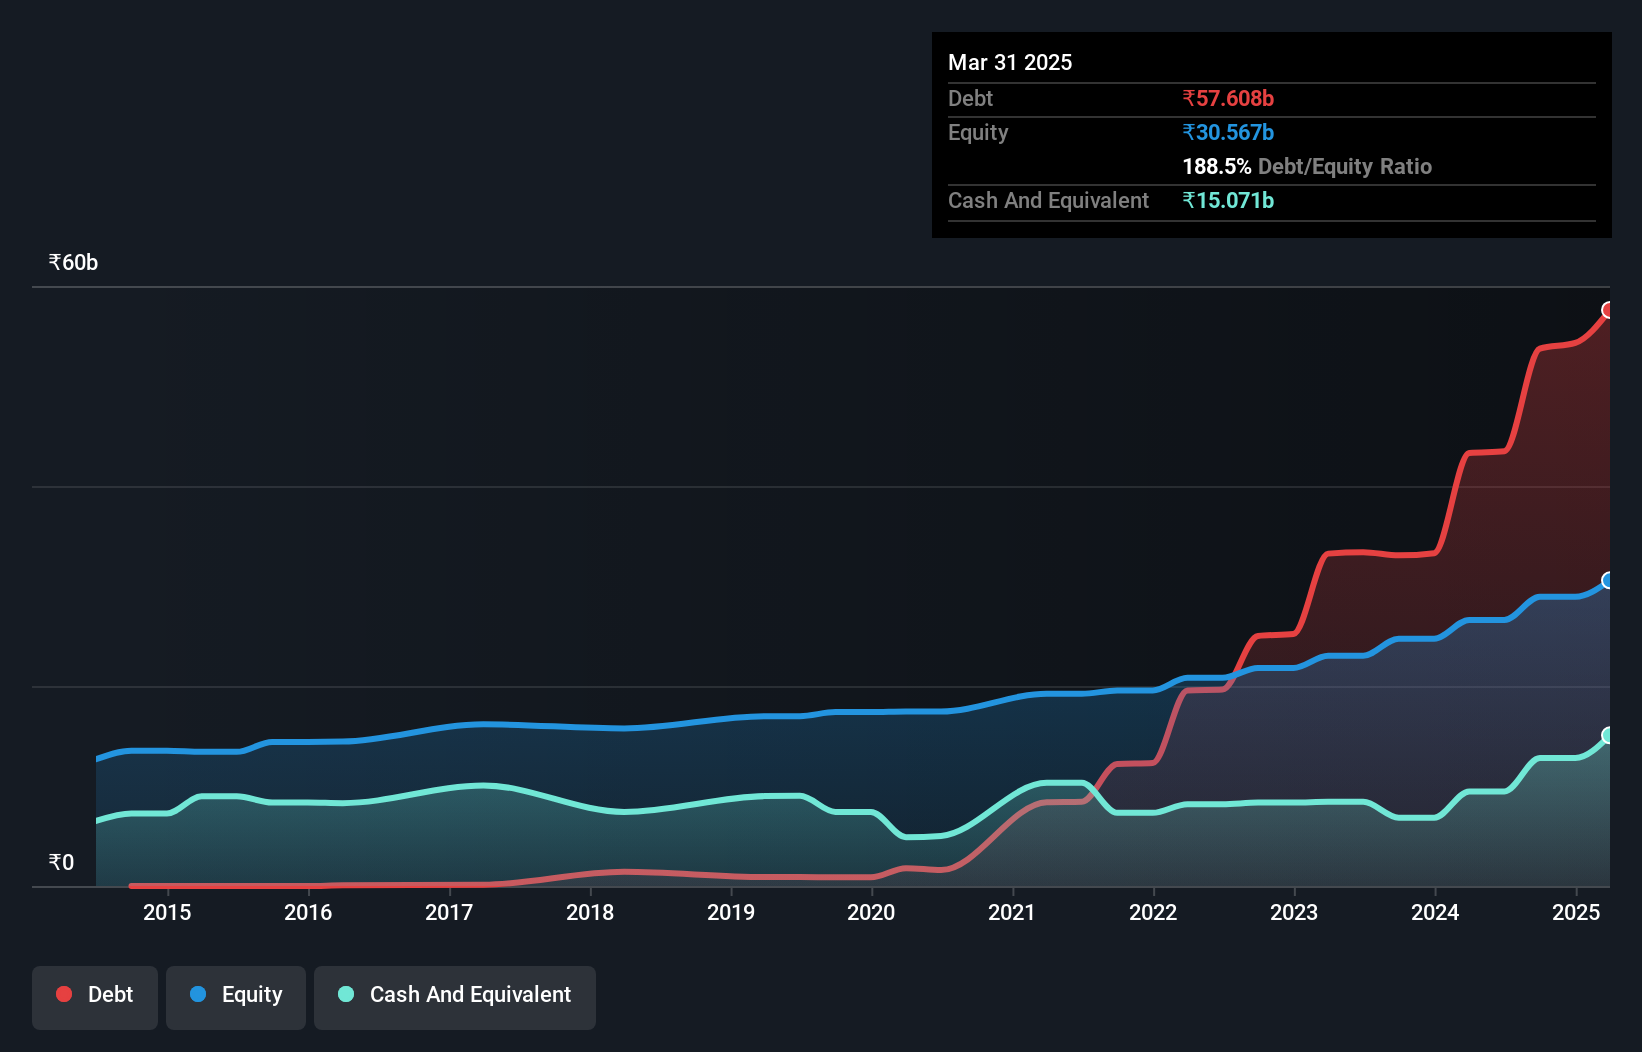The width and height of the screenshot is (1642, 1052).
Task: Toggle the Equity series legend button
Action: coord(236,997)
